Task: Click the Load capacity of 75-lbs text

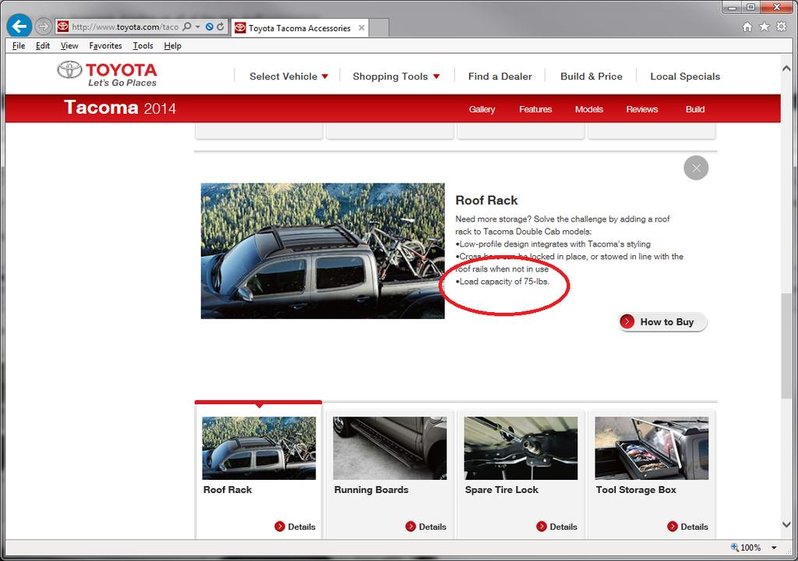Action: click(x=502, y=282)
